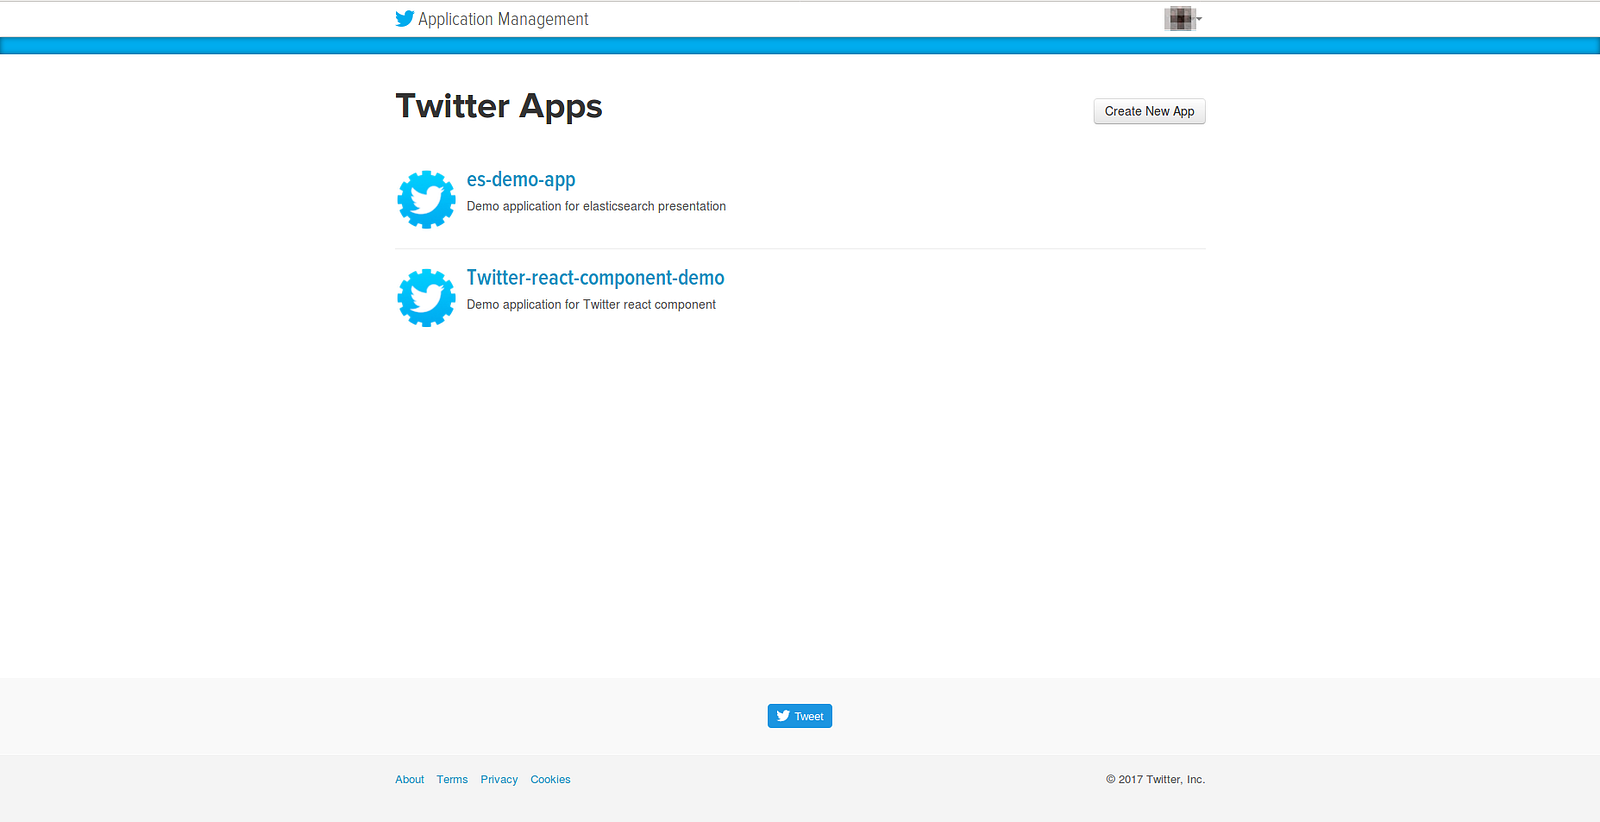Open the user avatar account menu
Viewport: 1600px width, 822px height.
[x=1183, y=19]
